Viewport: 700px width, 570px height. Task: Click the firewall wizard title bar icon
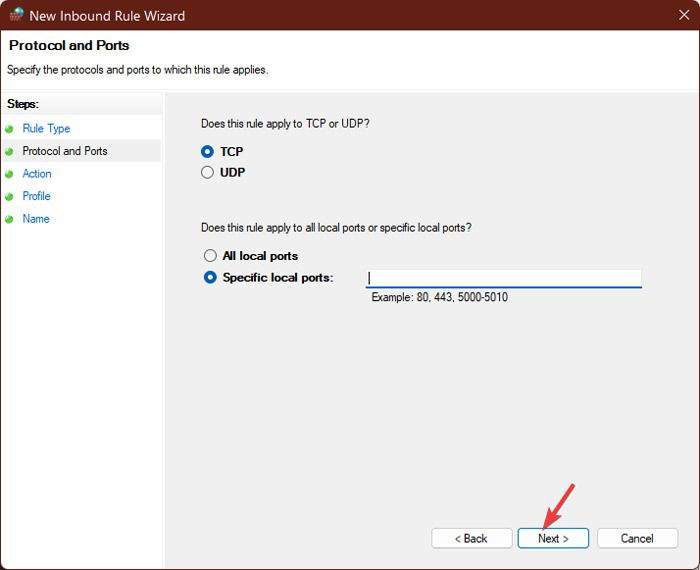point(16,14)
